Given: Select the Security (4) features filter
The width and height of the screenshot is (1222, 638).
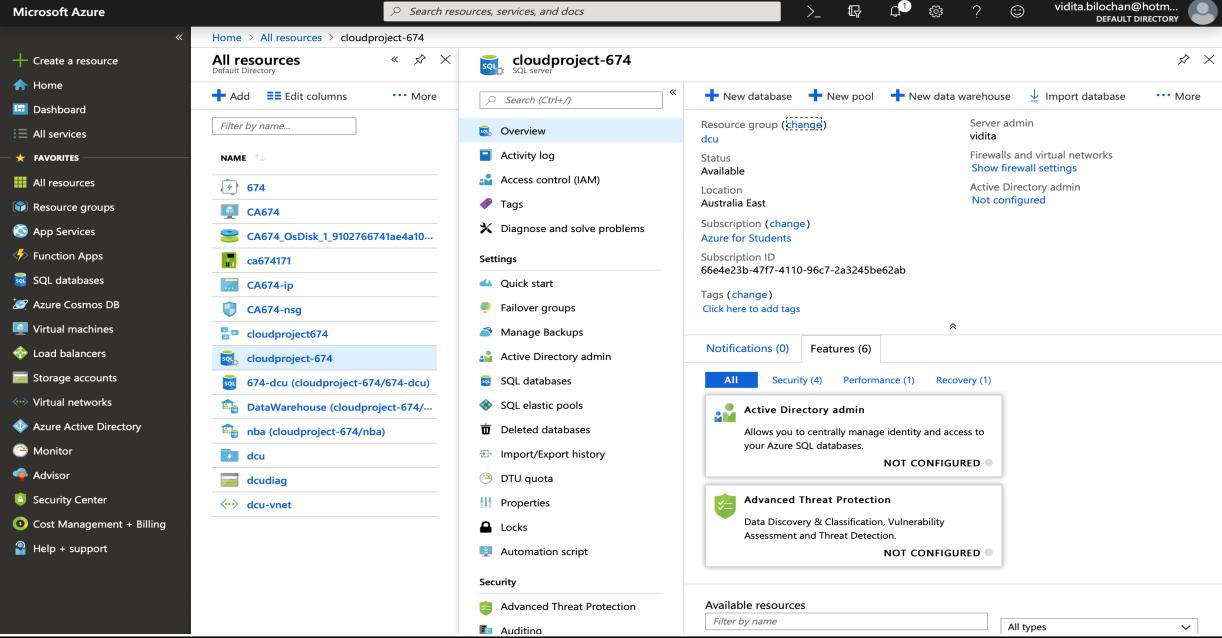Looking at the screenshot, I should point(796,380).
